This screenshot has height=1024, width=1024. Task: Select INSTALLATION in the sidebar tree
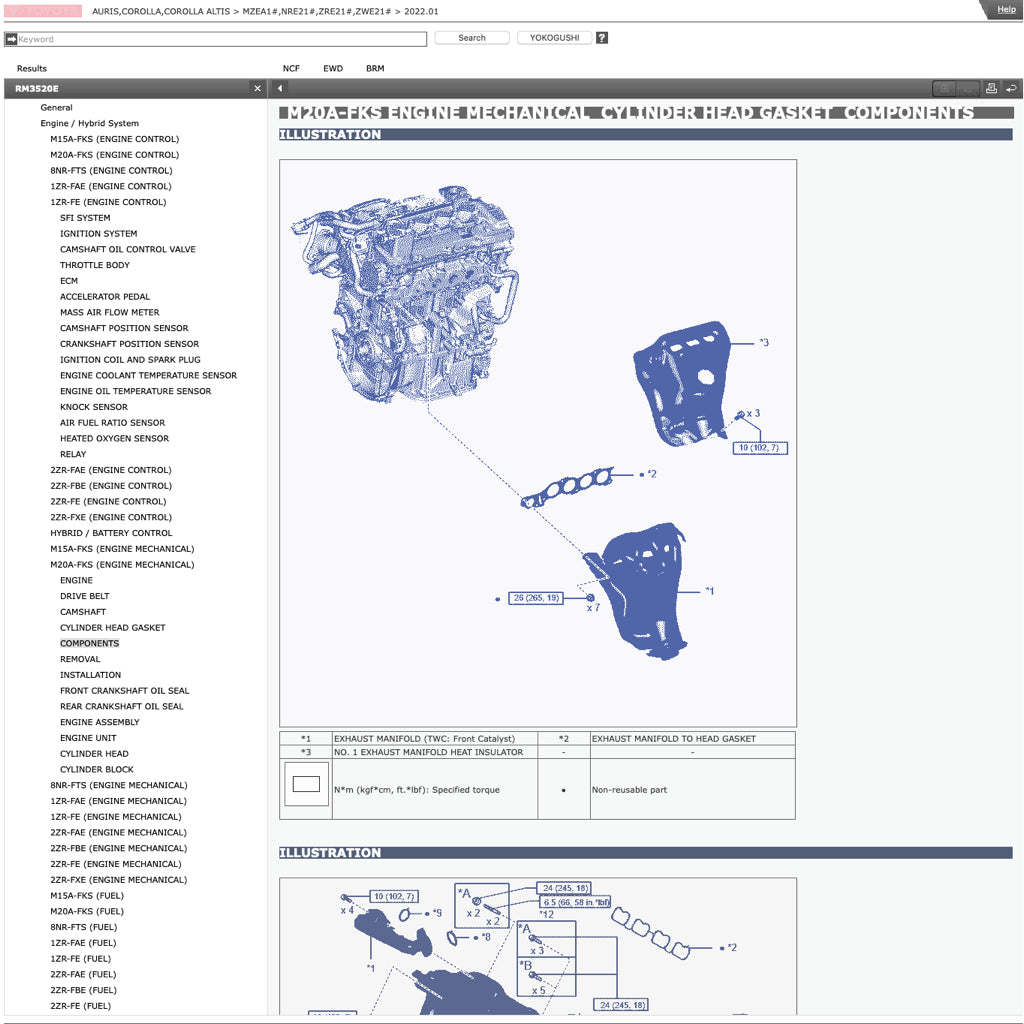click(90, 675)
